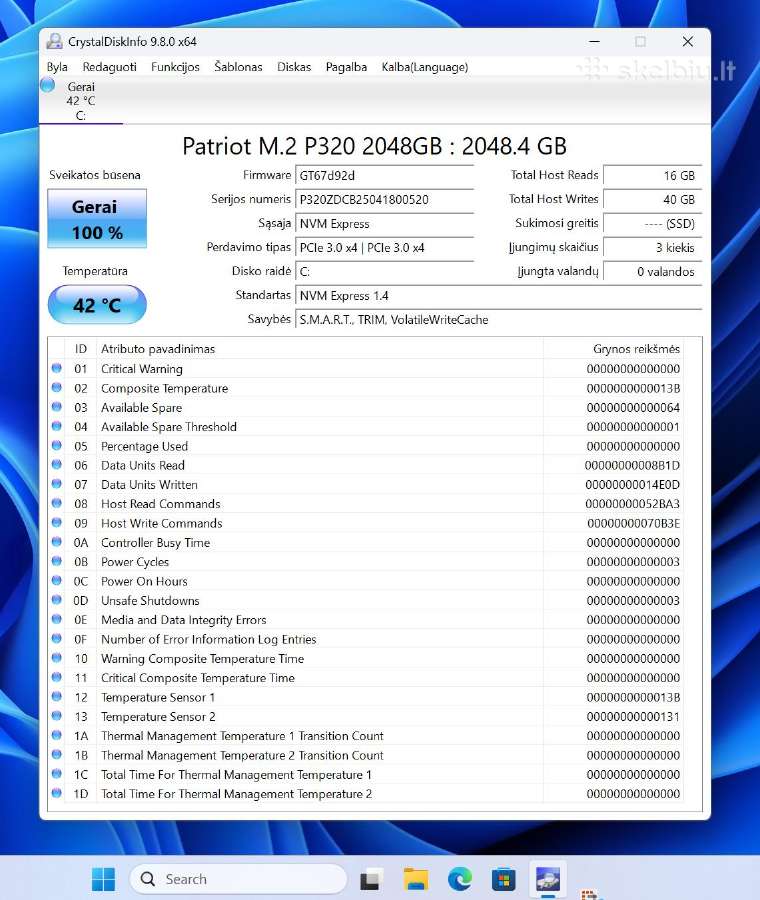
Task: Open Microsoft Store from the taskbar
Action: (503, 879)
